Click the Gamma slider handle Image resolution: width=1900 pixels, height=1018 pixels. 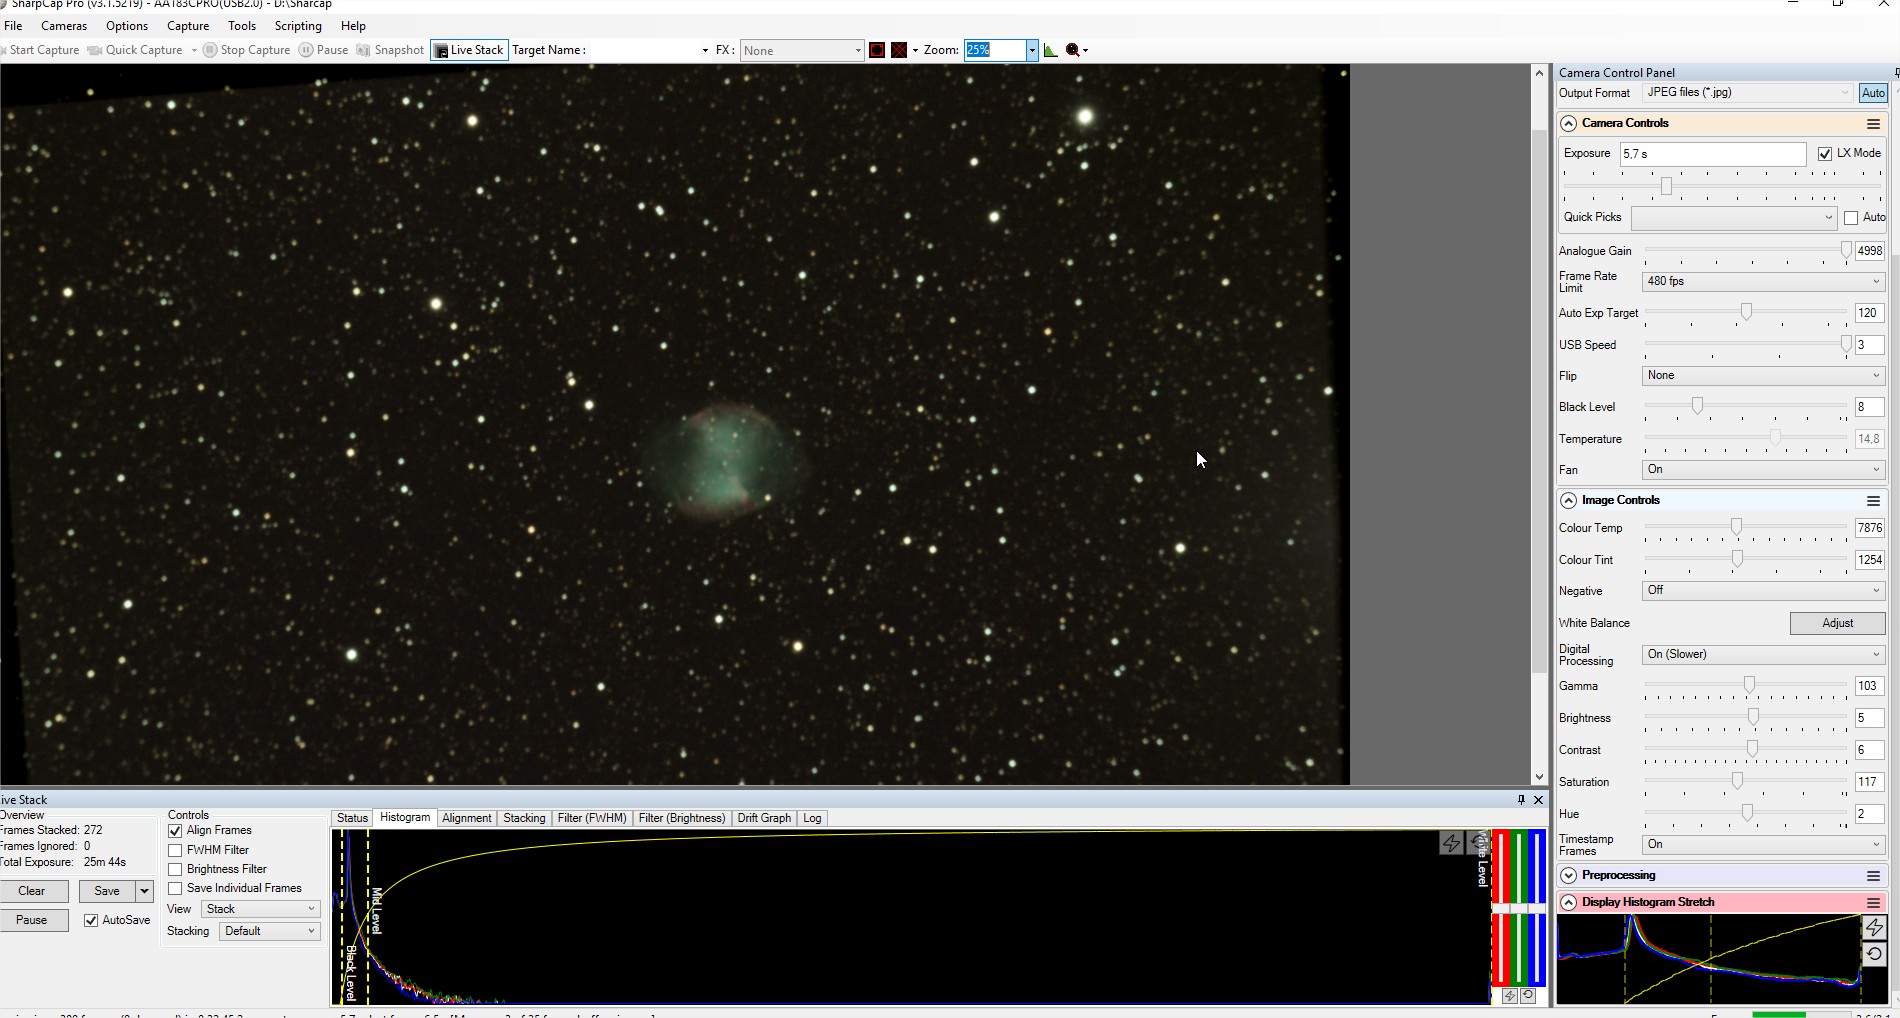[x=1749, y=686]
